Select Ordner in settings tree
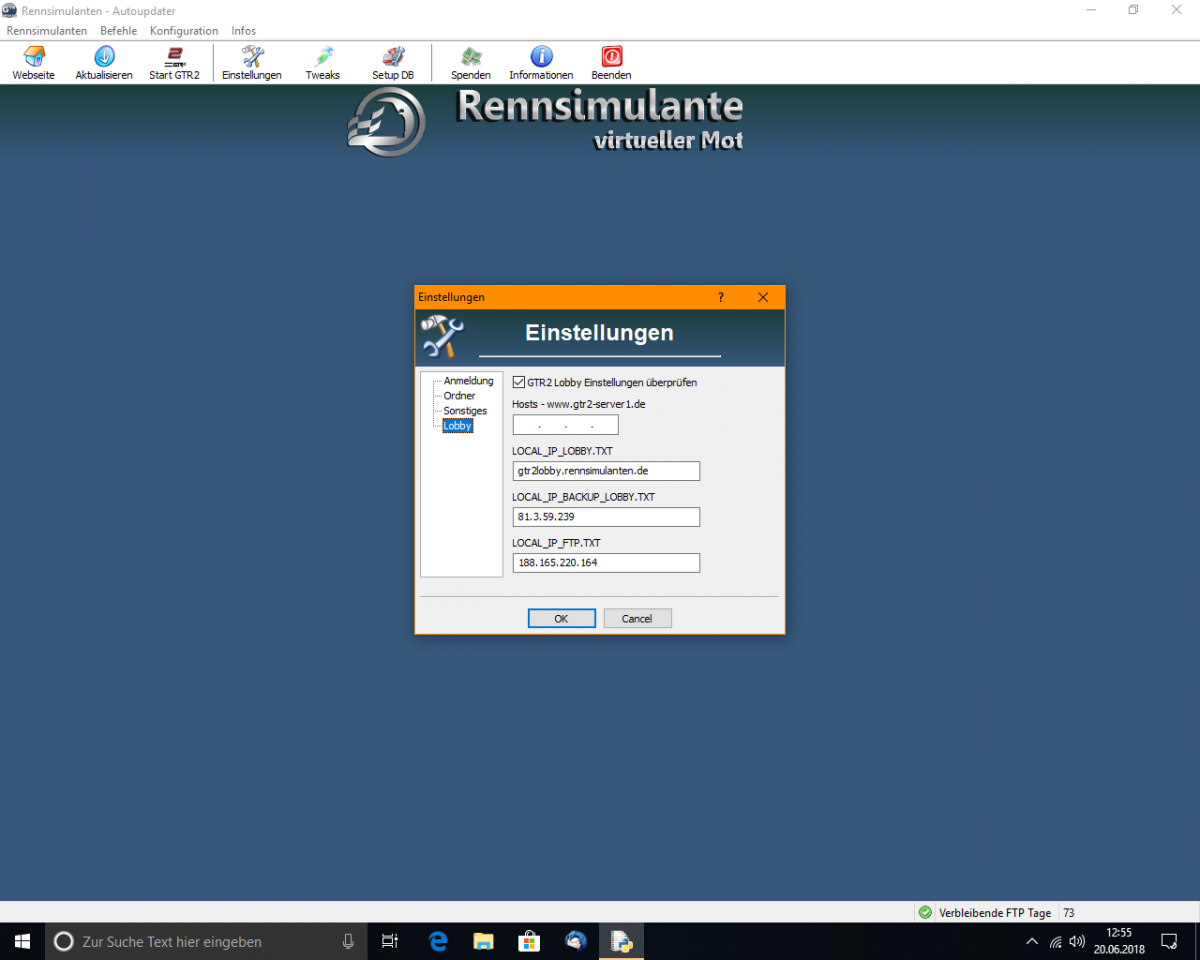1200x960 pixels. (459, 396)
